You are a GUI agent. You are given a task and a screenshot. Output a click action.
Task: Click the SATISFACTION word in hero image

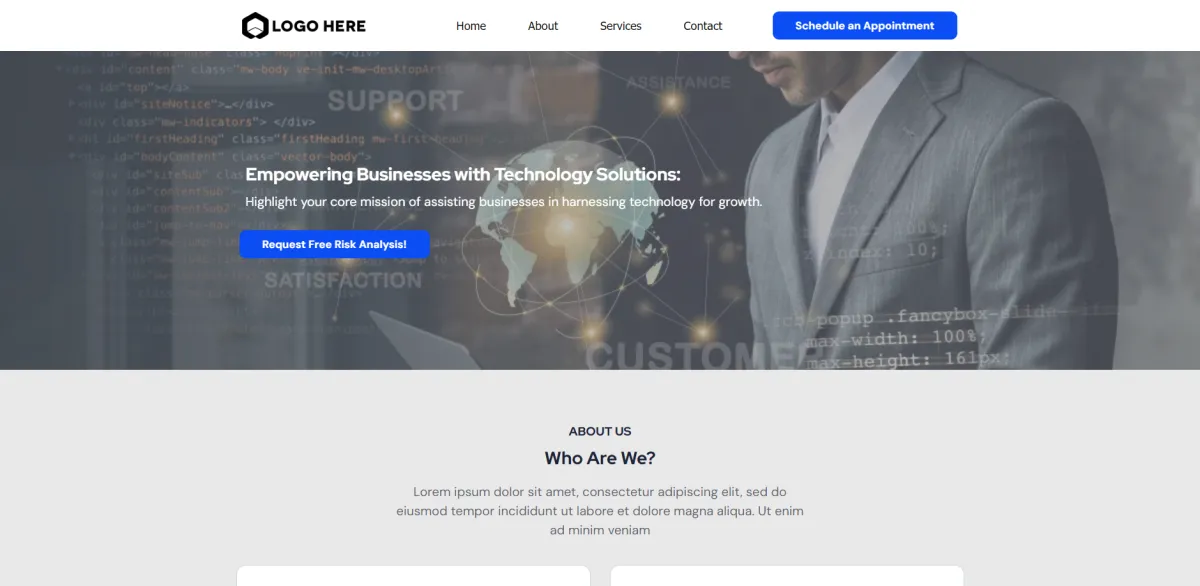[x=343, y=281]
